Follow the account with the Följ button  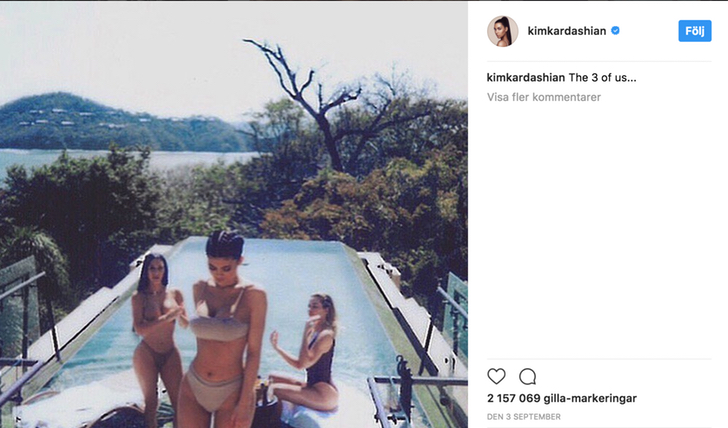click(x=695, y=31)
